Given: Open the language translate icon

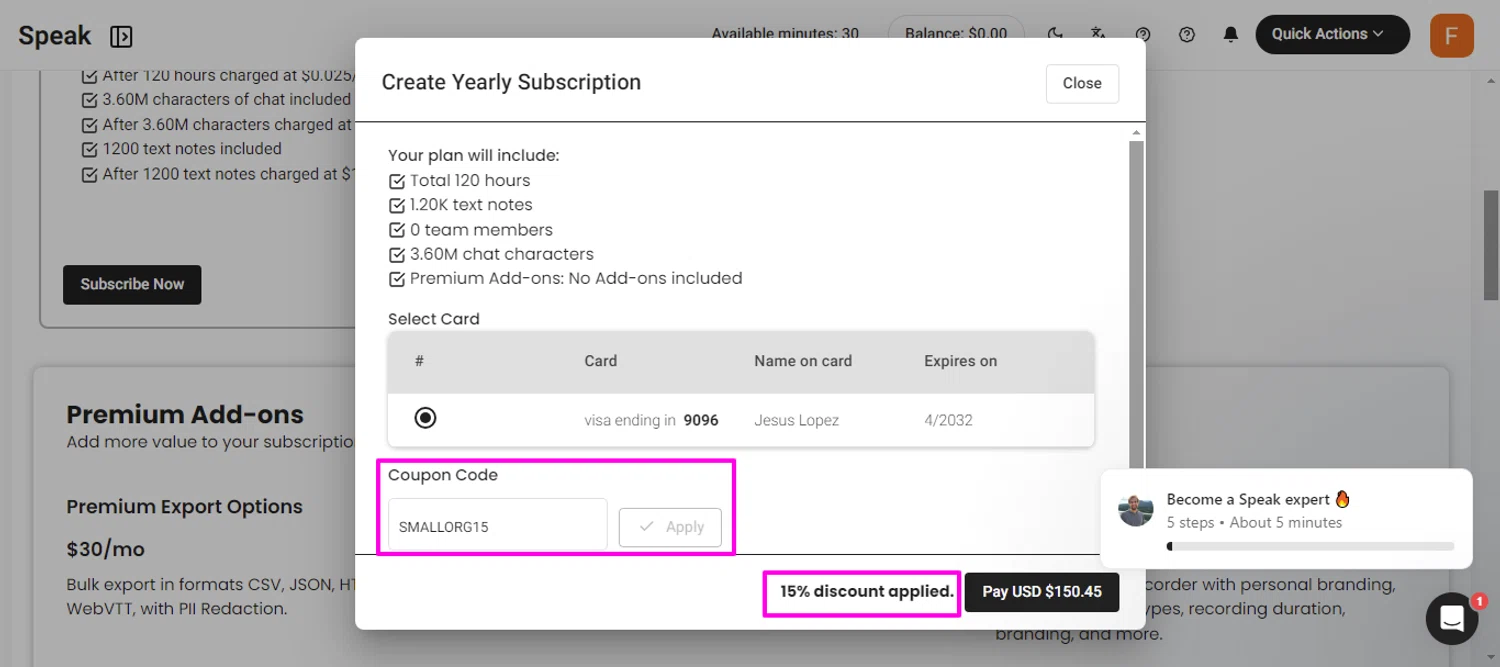Looking at the screenshot, I should tap(1099, 34).
